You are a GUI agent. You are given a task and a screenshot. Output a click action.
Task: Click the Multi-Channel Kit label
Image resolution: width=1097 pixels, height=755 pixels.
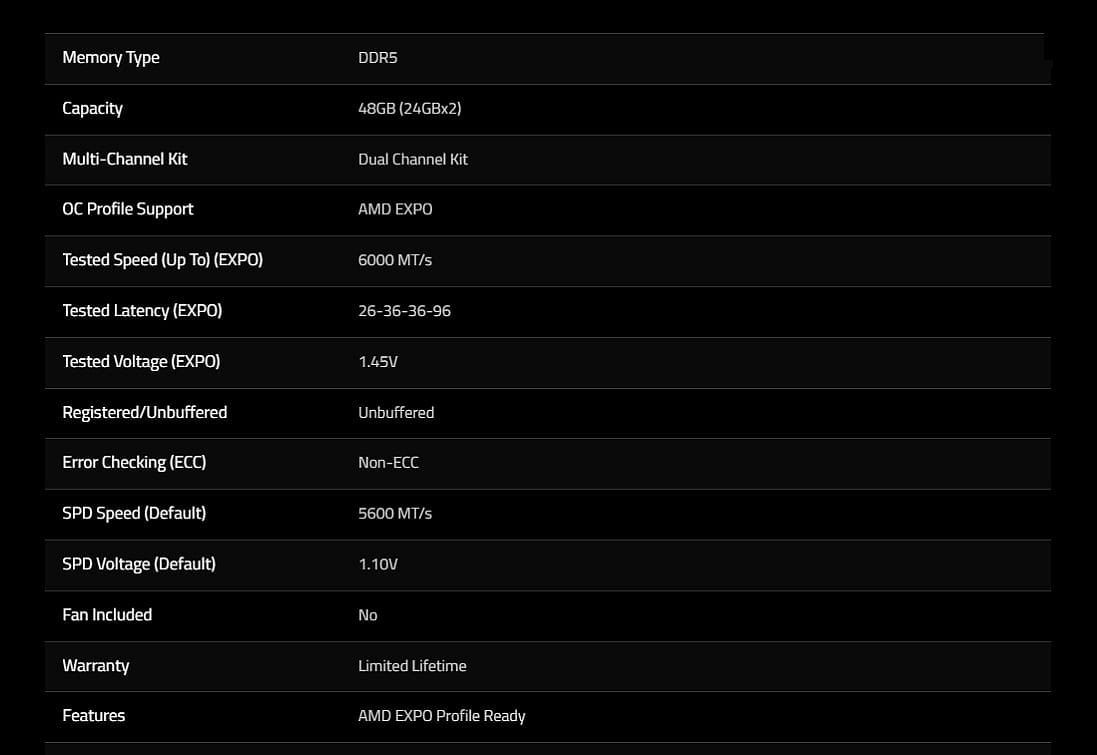(125, 159)
